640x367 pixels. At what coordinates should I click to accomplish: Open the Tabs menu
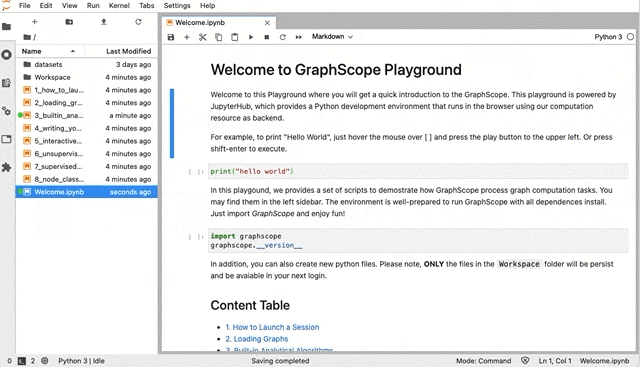147,6
